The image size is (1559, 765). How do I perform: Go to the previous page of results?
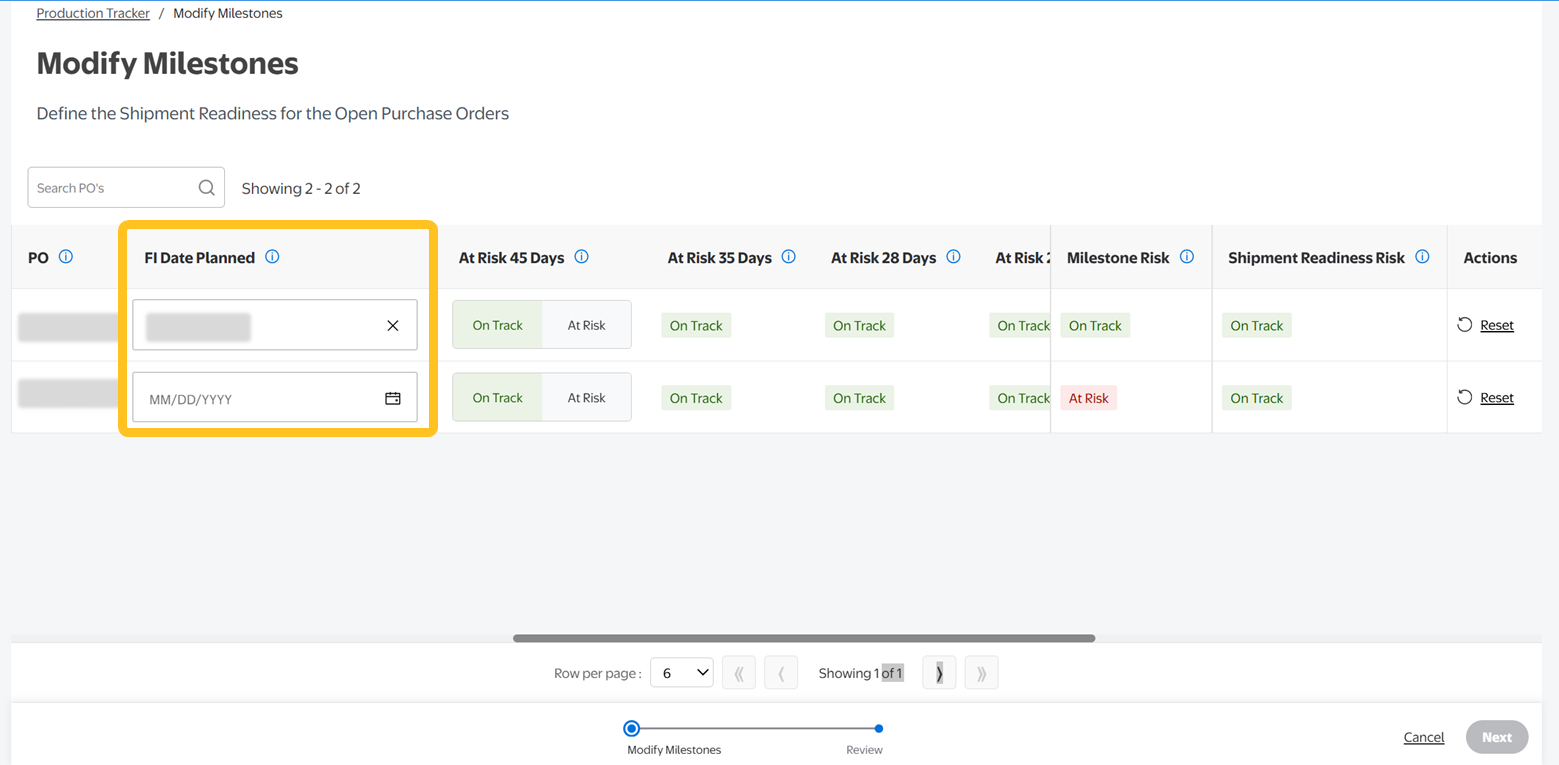click(x=781, y=673)
